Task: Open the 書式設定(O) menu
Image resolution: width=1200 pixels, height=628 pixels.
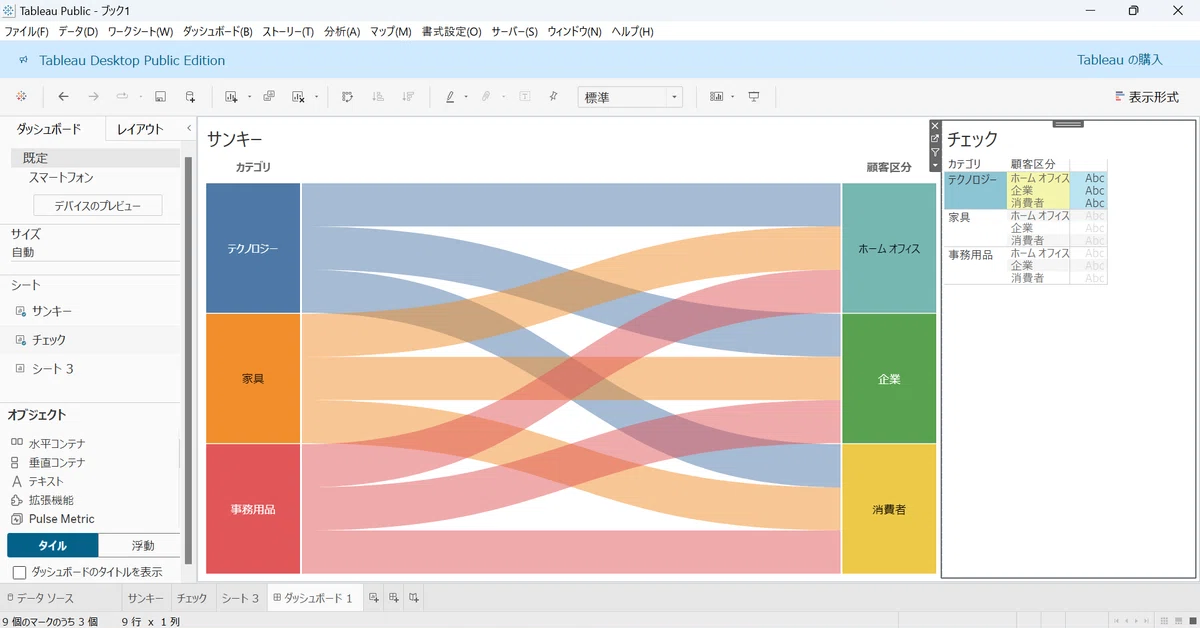Action: pyautogui.click(x=451, y=32)
